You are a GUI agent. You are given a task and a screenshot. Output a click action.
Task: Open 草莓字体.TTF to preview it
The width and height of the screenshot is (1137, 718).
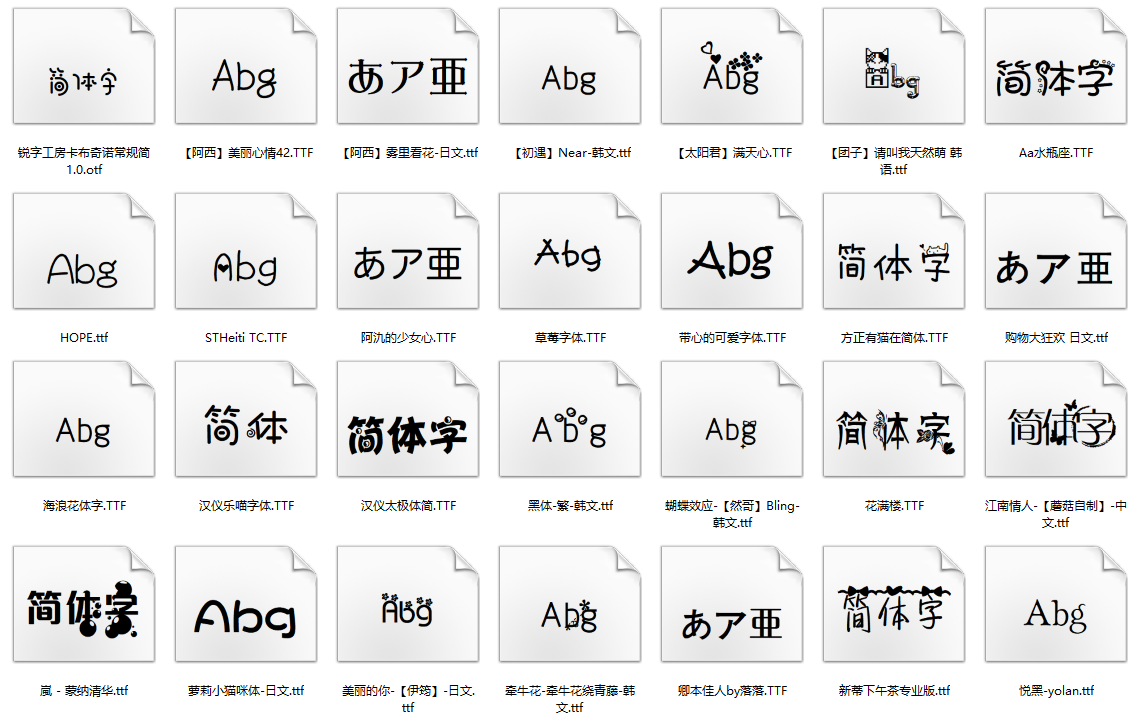[x=570, y=252]
